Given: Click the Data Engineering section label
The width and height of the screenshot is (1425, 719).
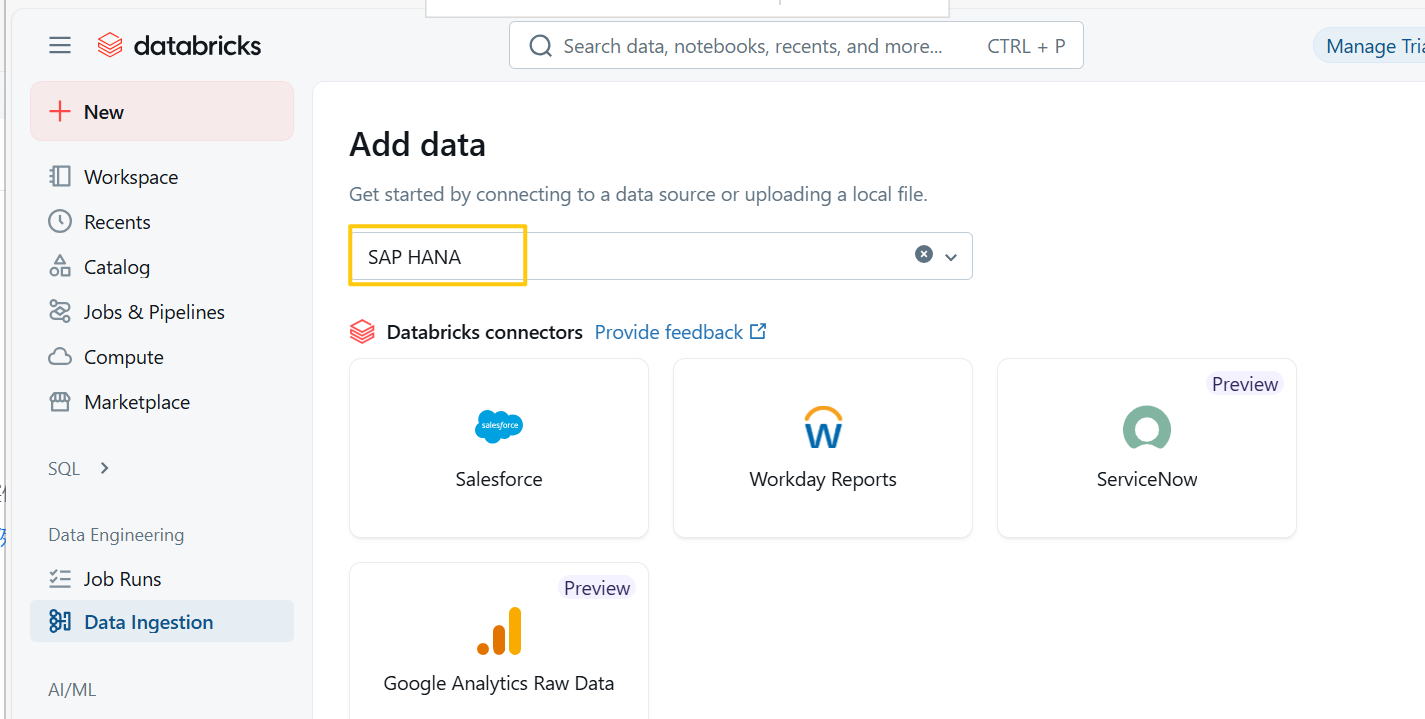Looking at the screenshot, I should (x=116, y=534).
